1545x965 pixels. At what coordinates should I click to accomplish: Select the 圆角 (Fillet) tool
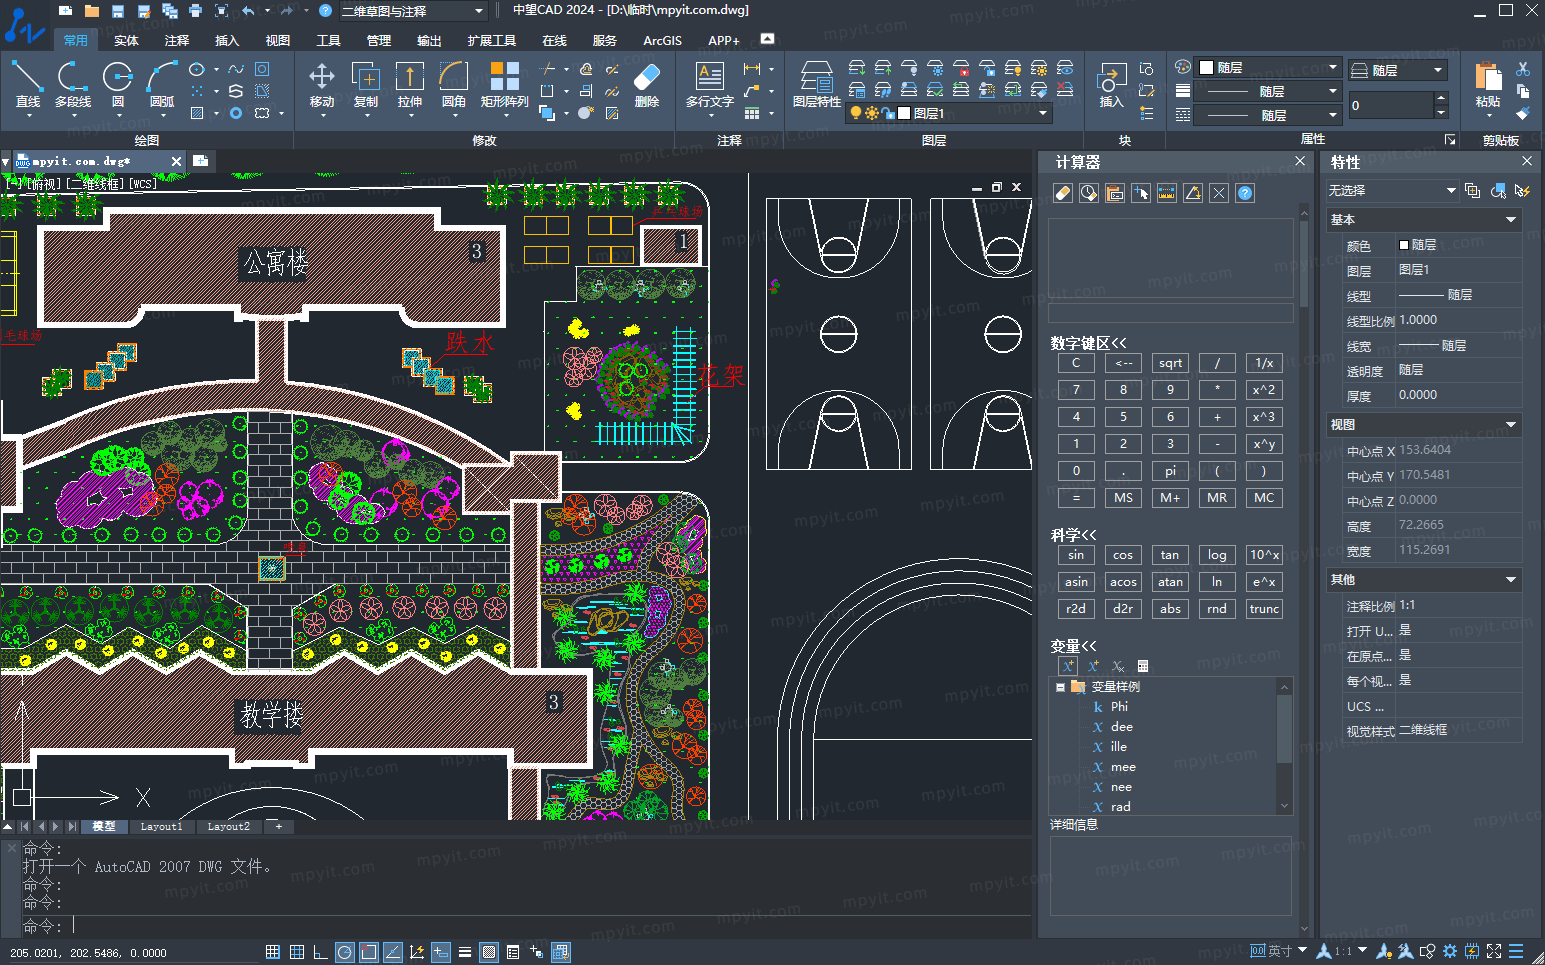454,84
